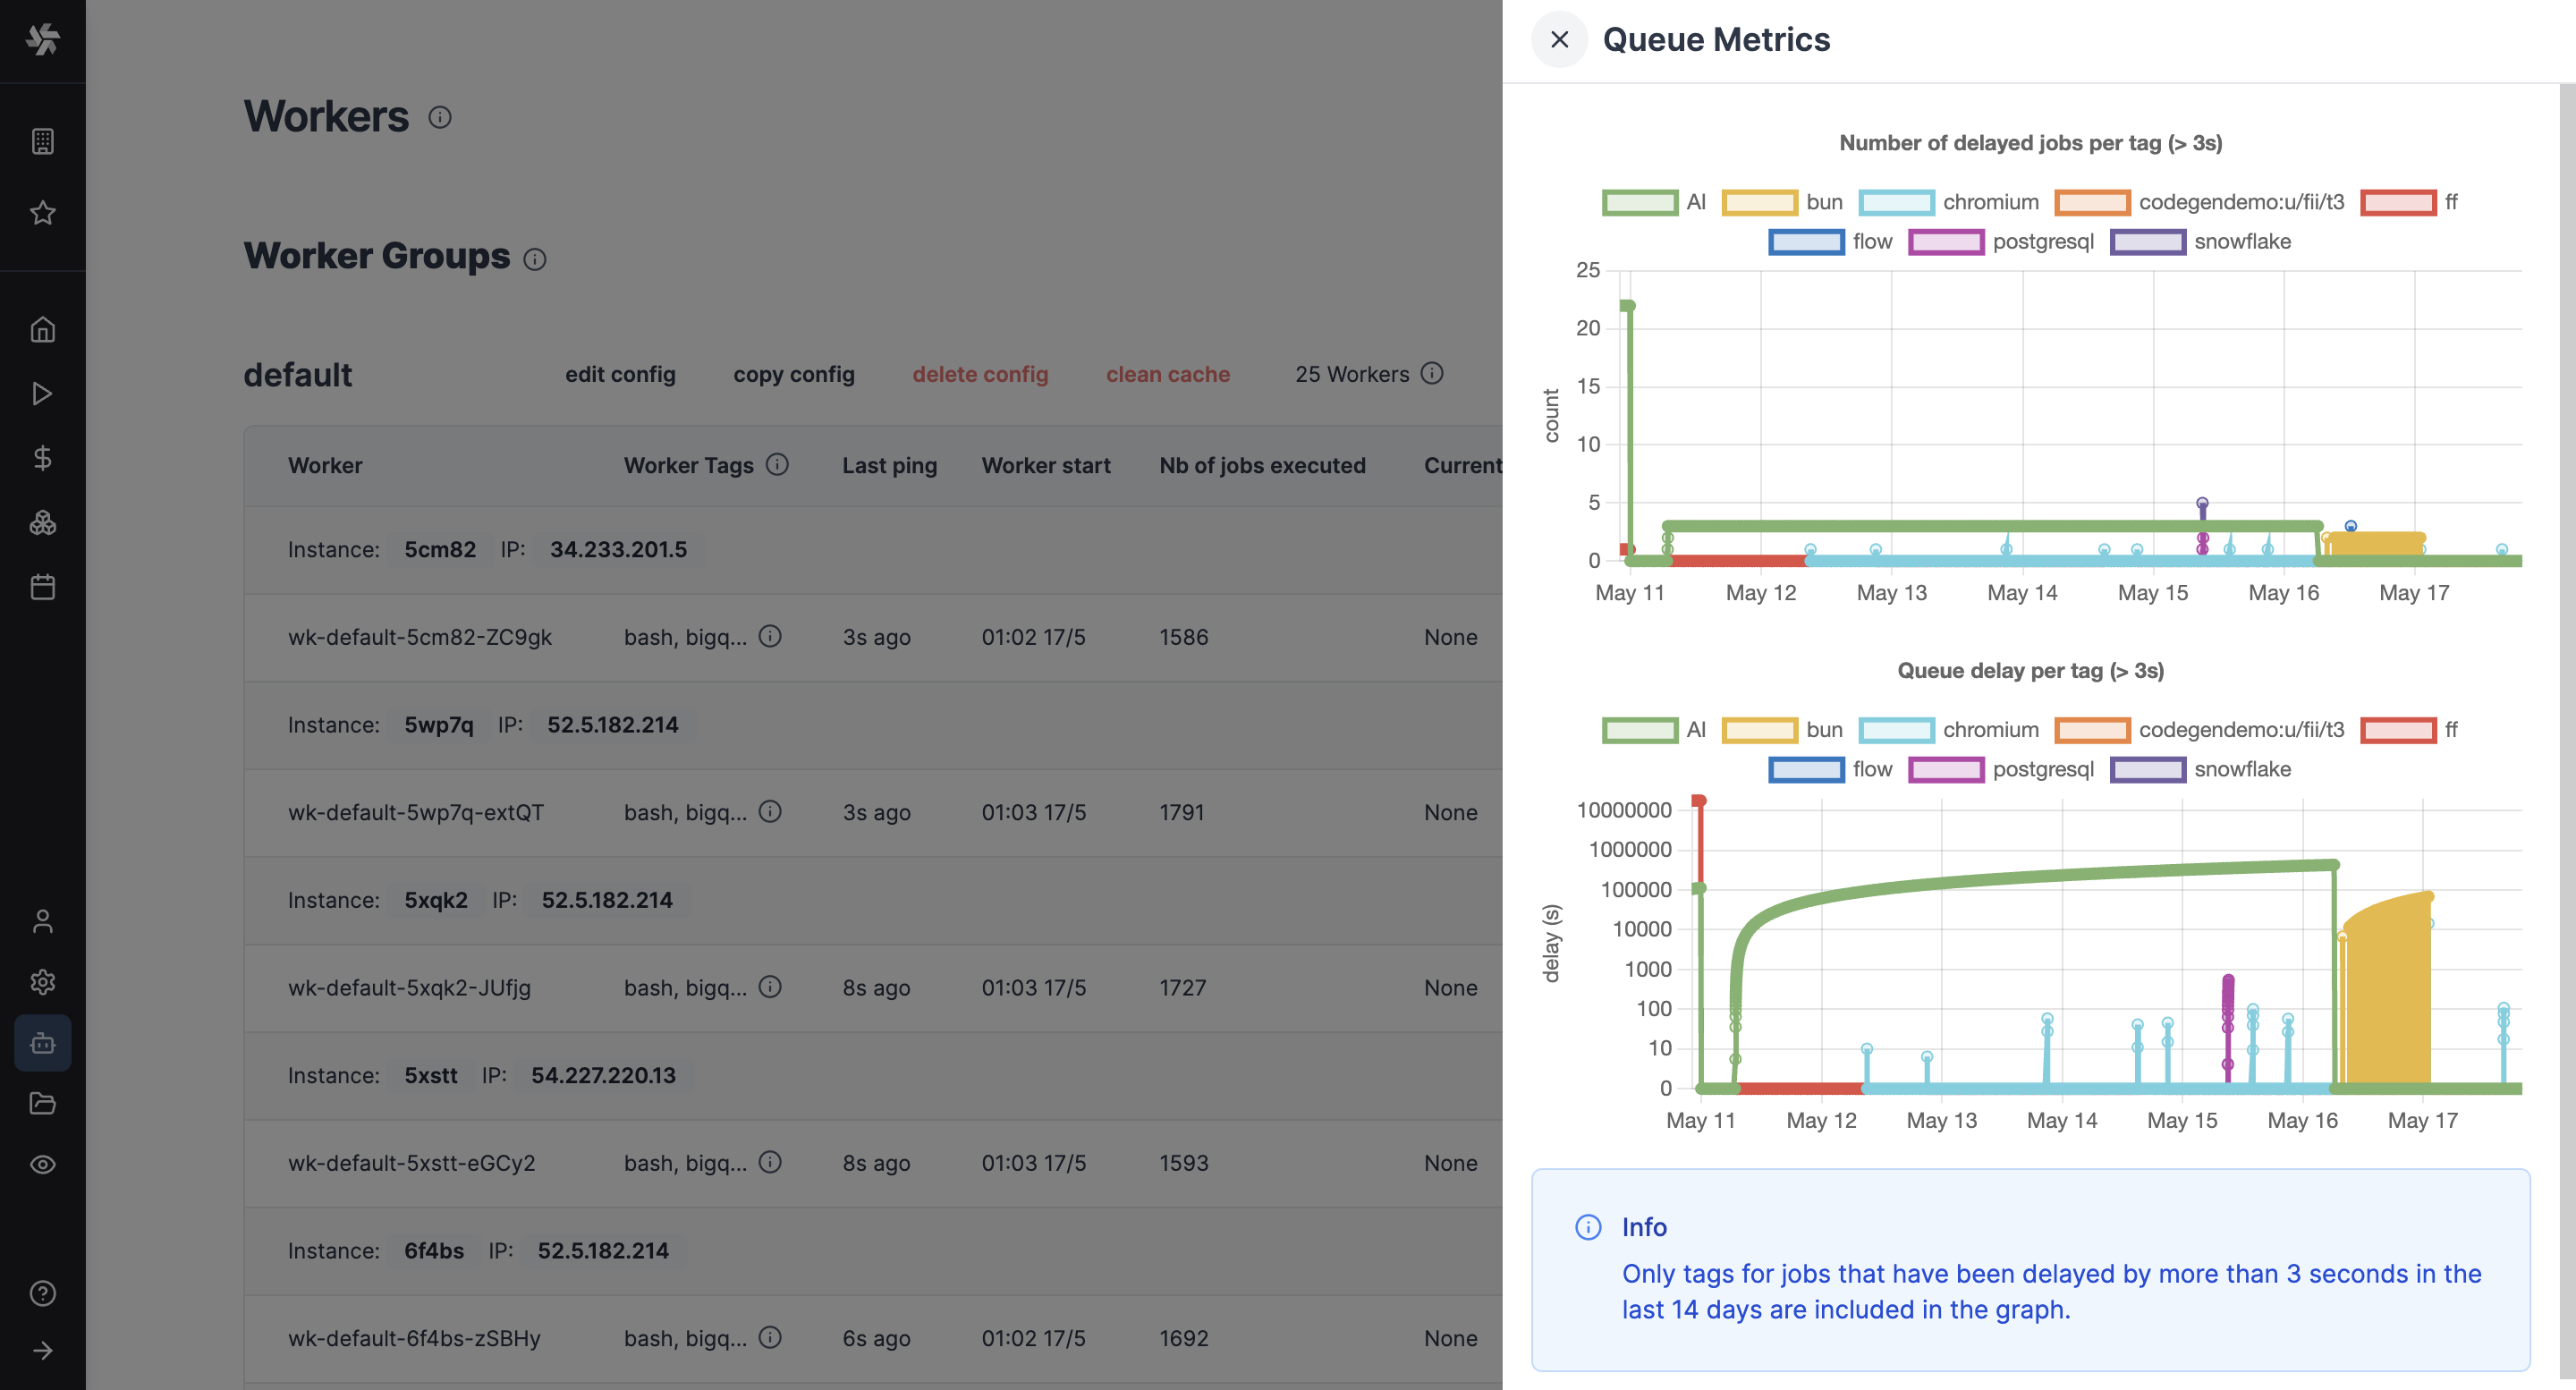
Task: Open your account with the user icon
Action: (x=43, y=921)
